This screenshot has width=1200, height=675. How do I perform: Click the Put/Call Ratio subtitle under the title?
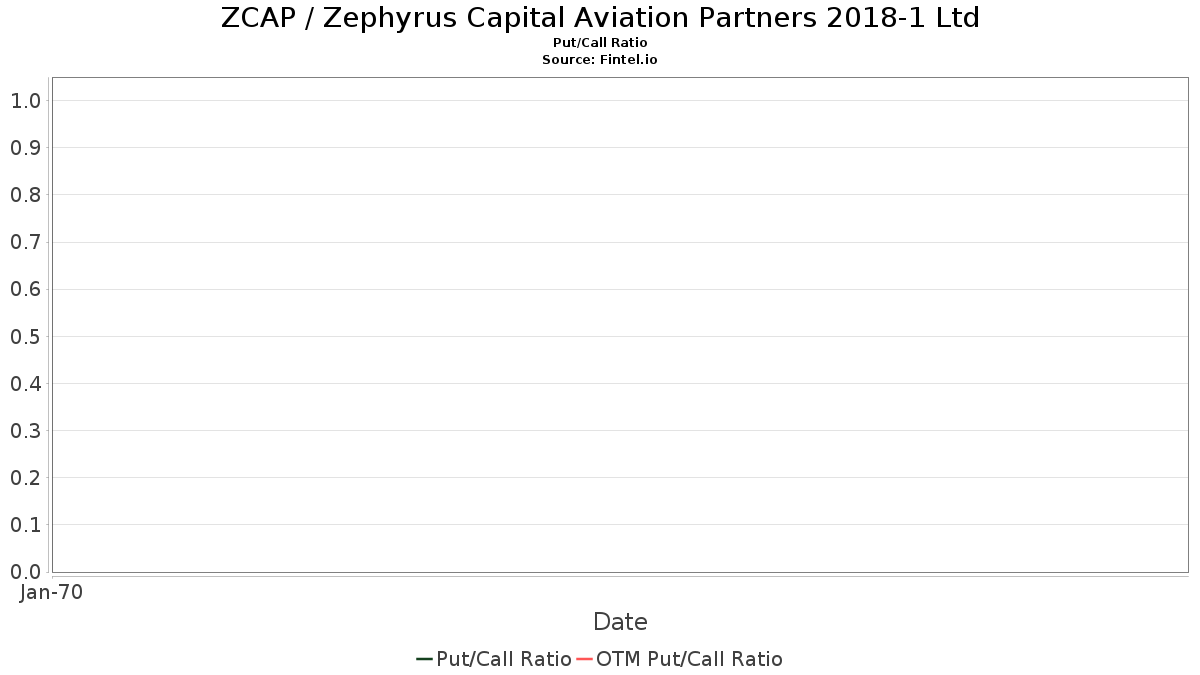pos(600,43)
